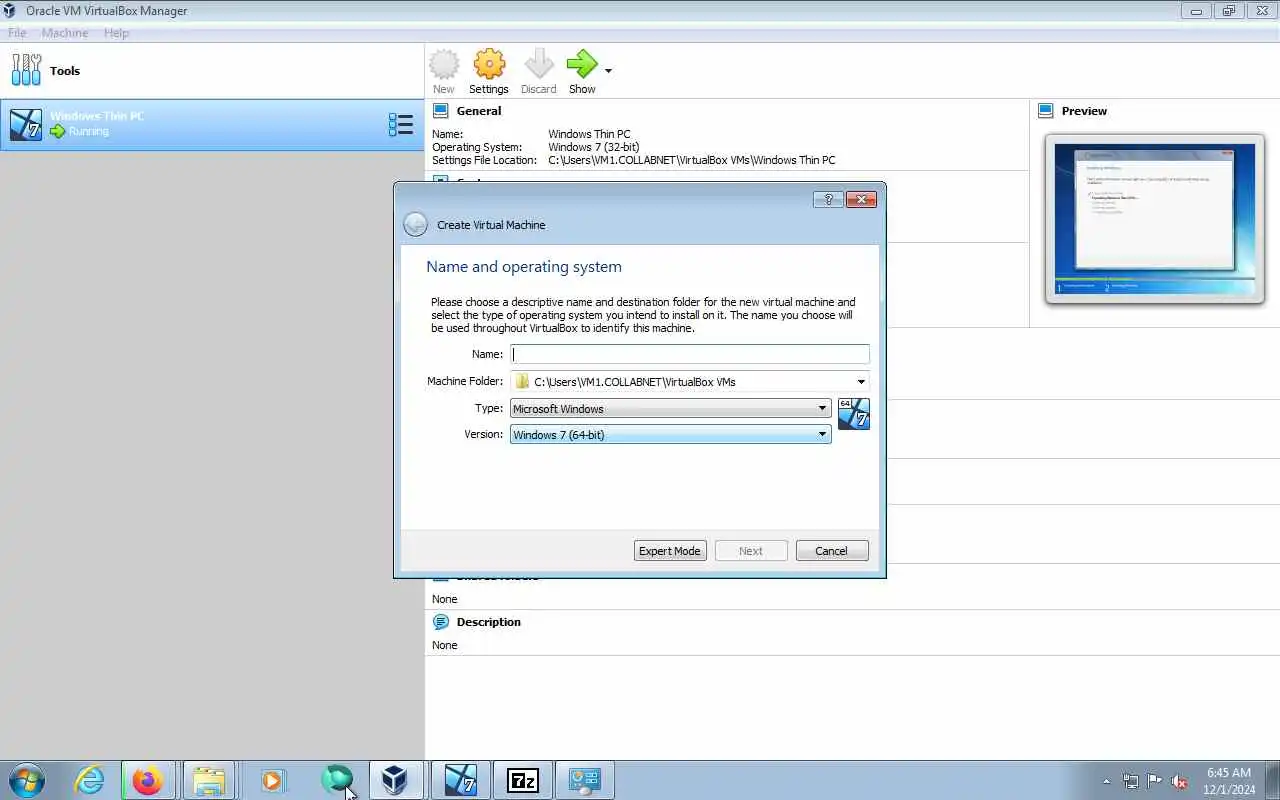
Task: Select the Windows Thin PC machine entry
Action: tap(212, 125)
